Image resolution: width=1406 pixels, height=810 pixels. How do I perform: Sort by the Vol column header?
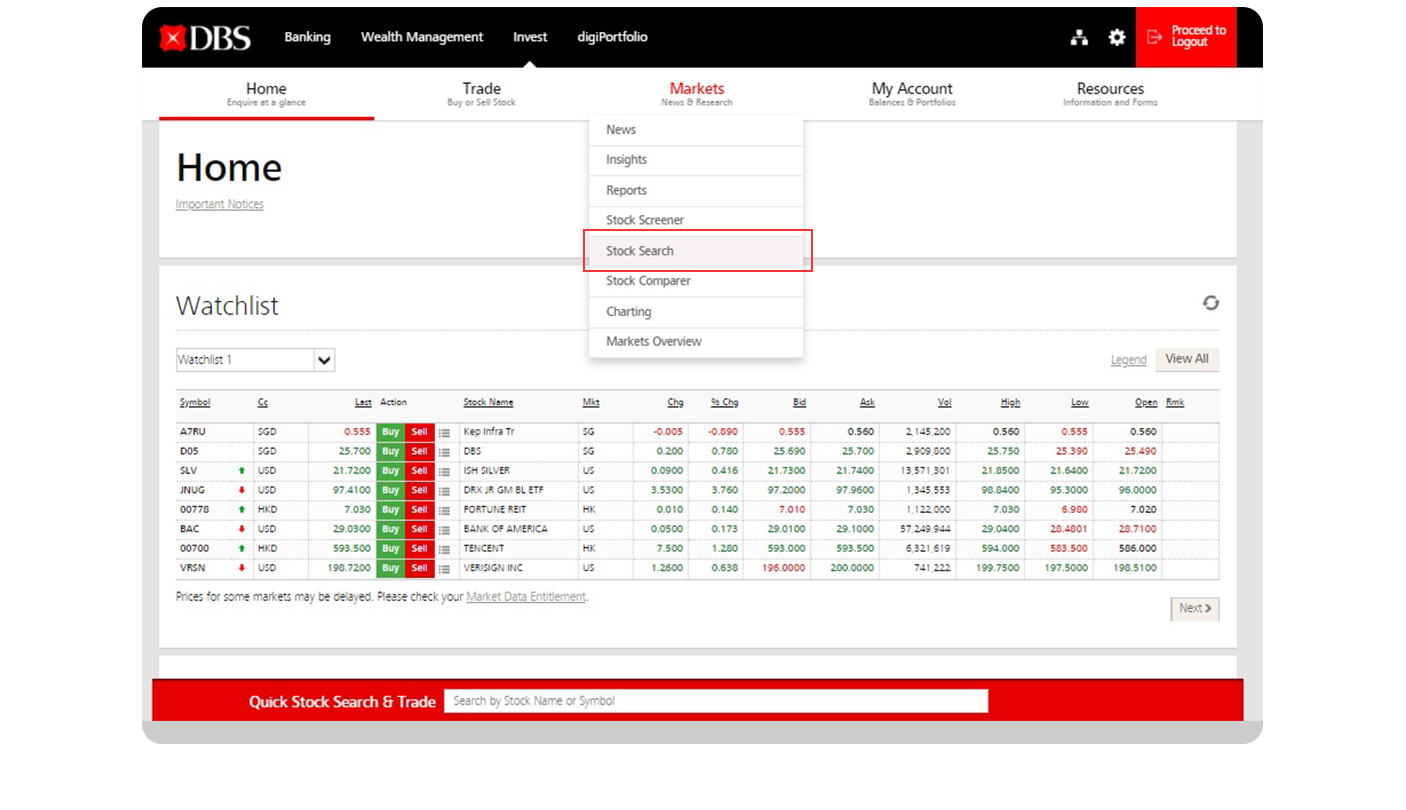tap(945, 403)
